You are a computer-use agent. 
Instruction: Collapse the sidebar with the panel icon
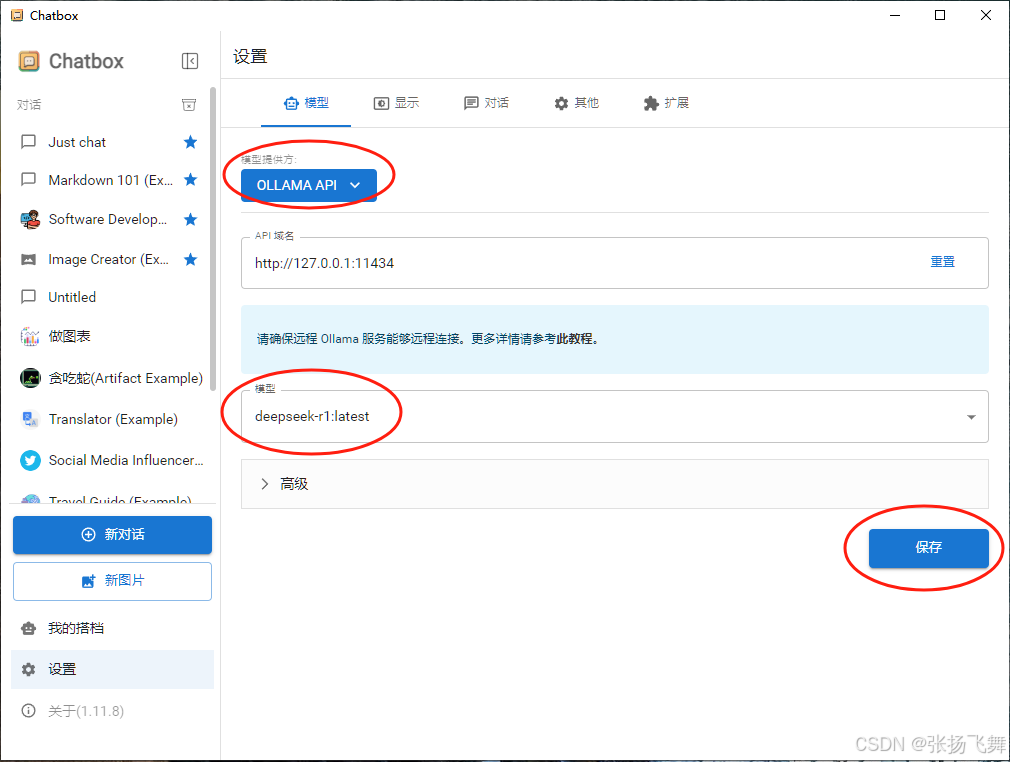click(x=189, y=61)
